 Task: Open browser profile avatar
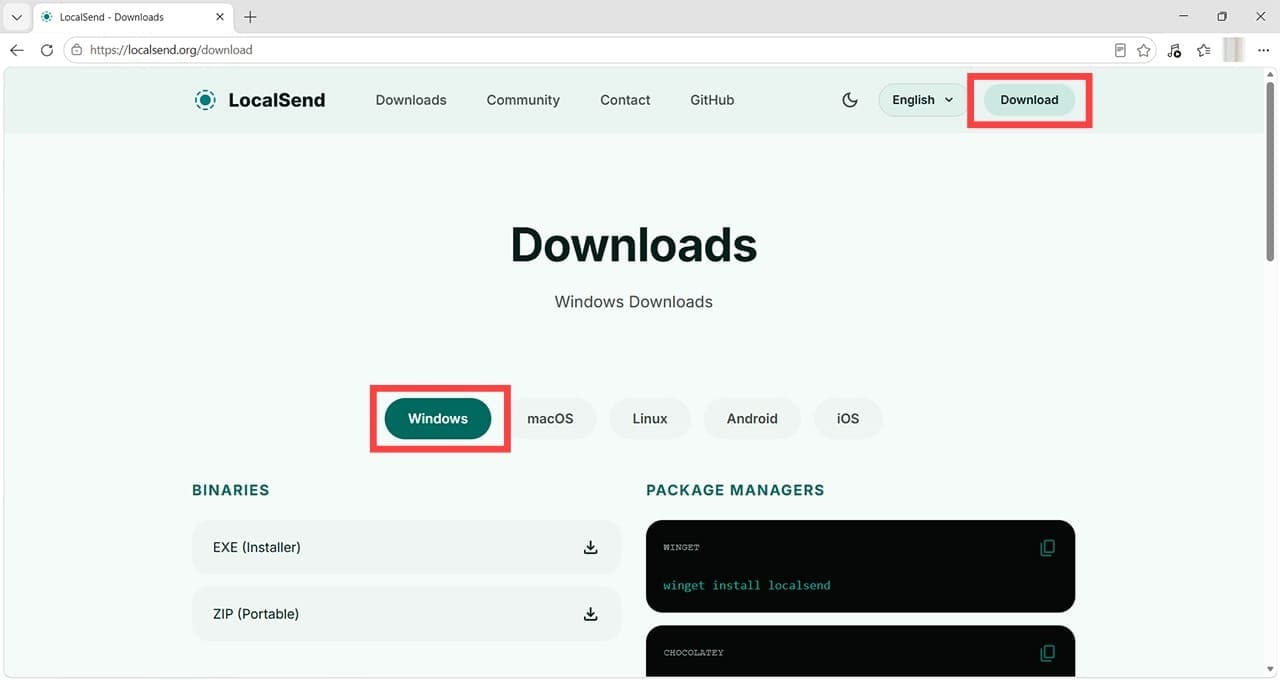point(1233,50)
